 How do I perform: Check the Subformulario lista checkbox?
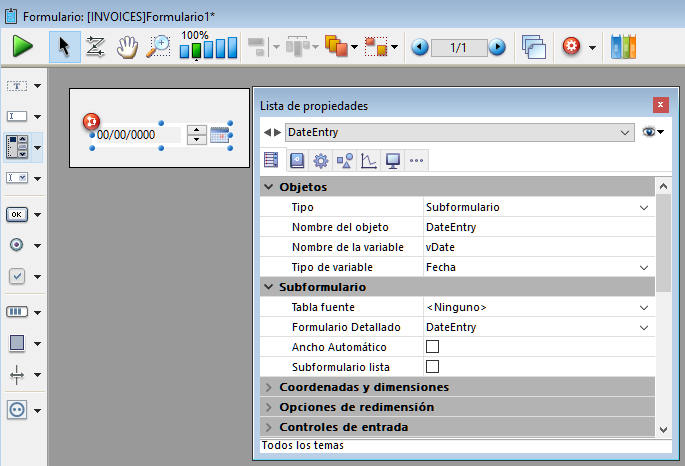pos(433,366)
